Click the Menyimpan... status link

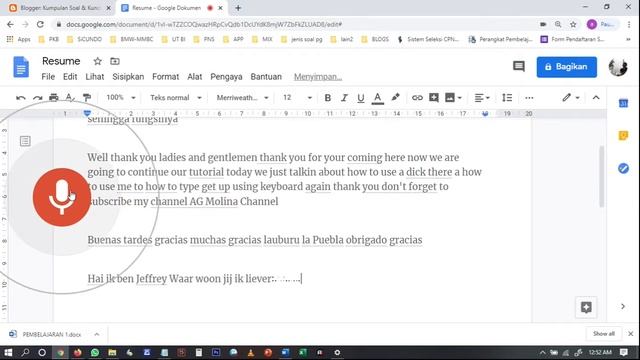click(318, 77)
